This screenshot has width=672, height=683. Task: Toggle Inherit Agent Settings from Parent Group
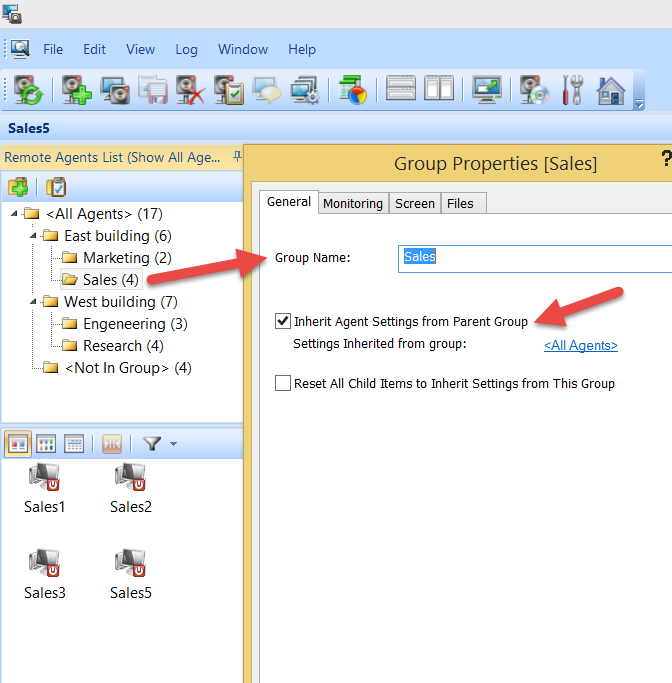283,321
